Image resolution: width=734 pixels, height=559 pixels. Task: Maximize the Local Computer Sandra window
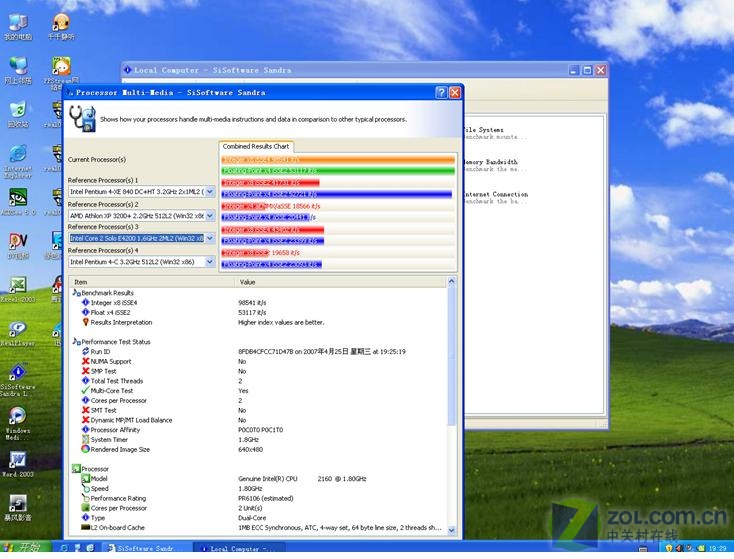click(587, 70)
